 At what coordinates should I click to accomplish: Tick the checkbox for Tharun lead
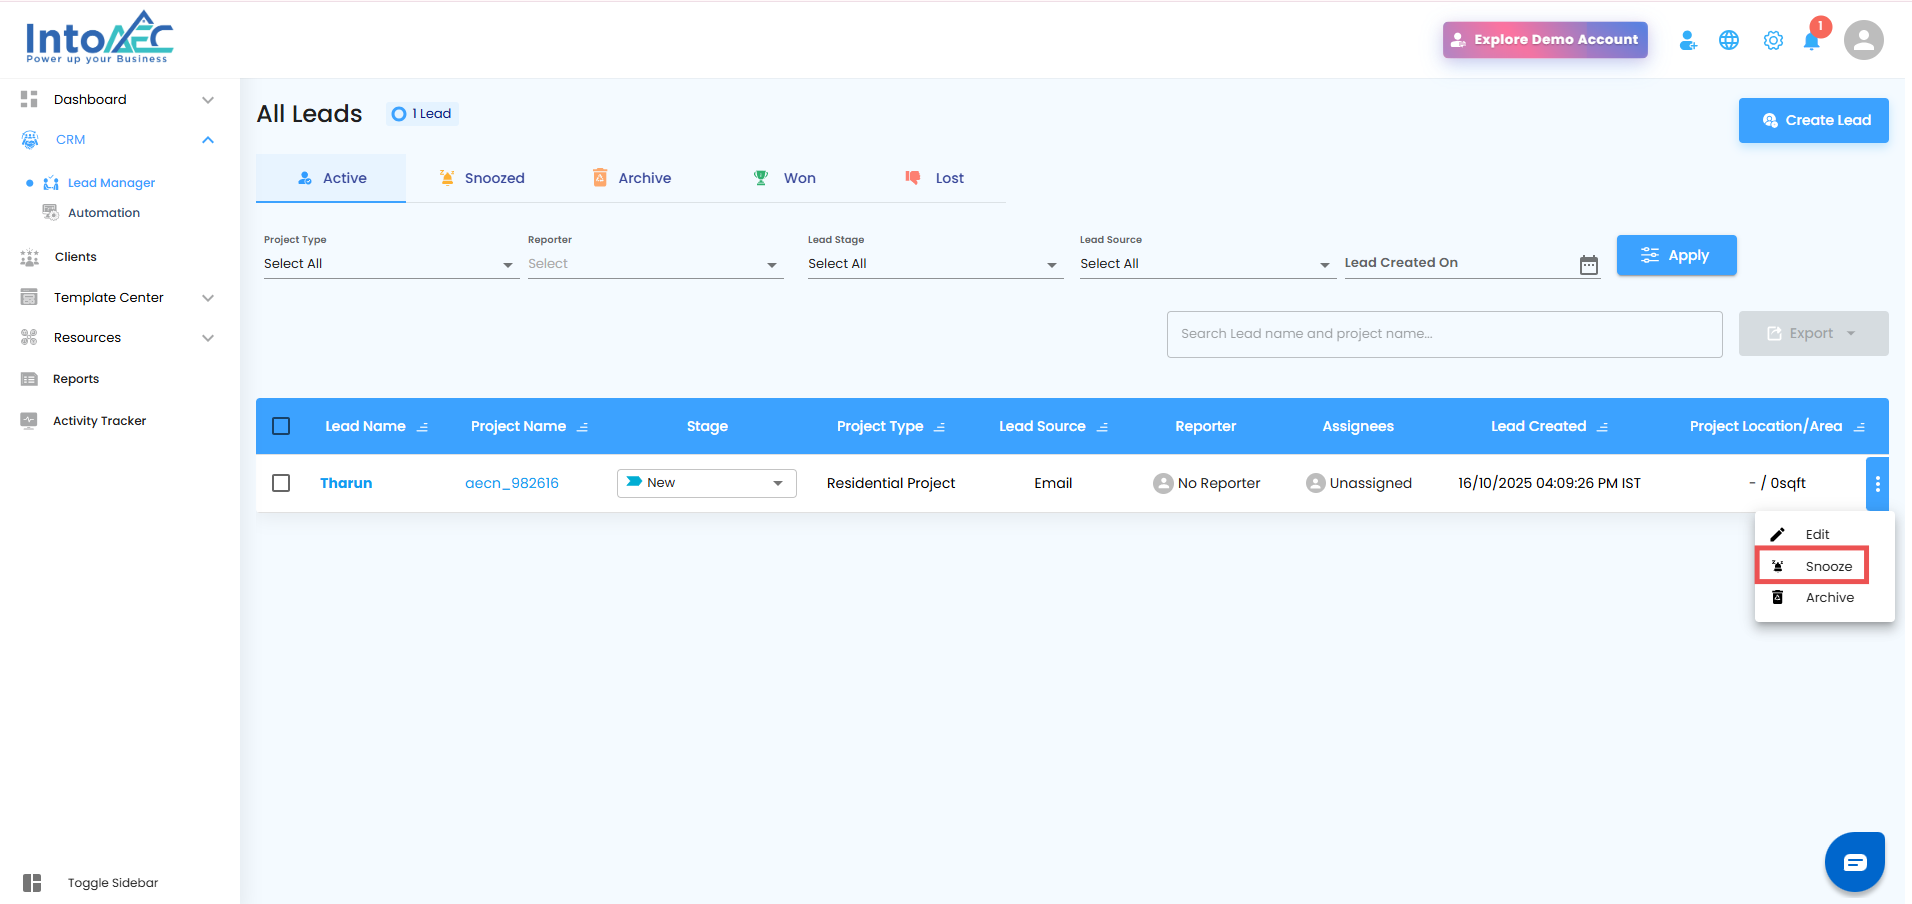[281, 483]
